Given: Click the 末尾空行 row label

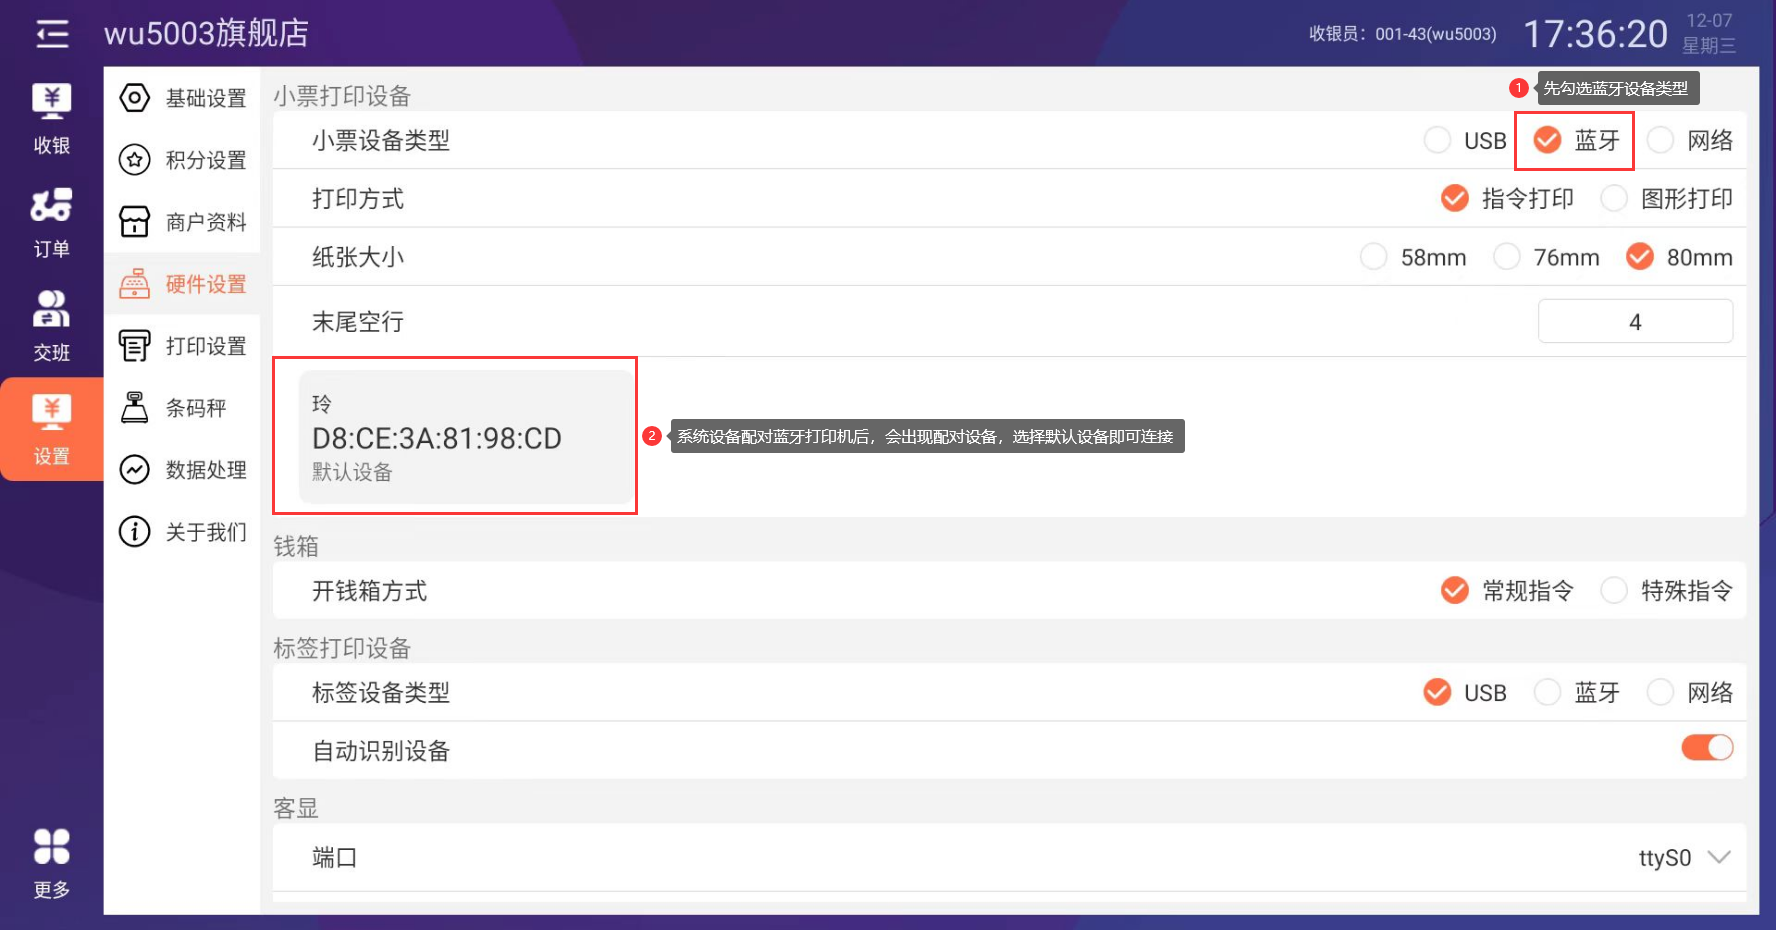Looking at the screenshot, I should 358,322.
